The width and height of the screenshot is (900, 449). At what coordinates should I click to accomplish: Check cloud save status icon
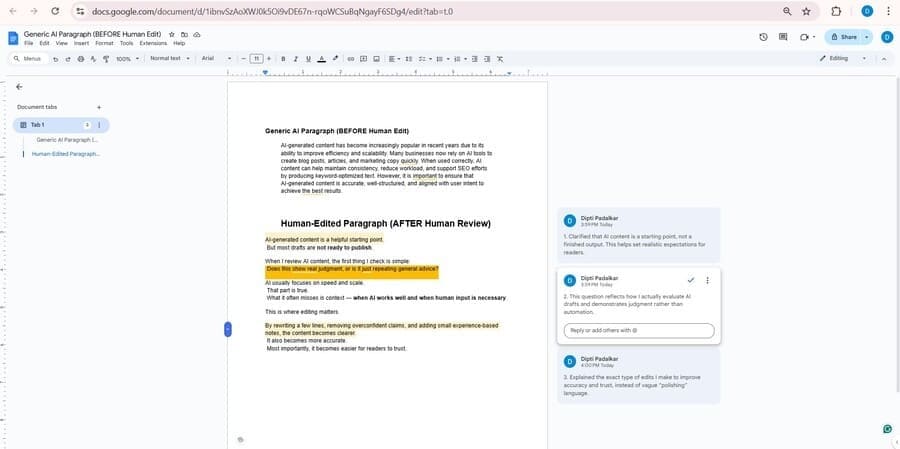click(x=197, y=34)
